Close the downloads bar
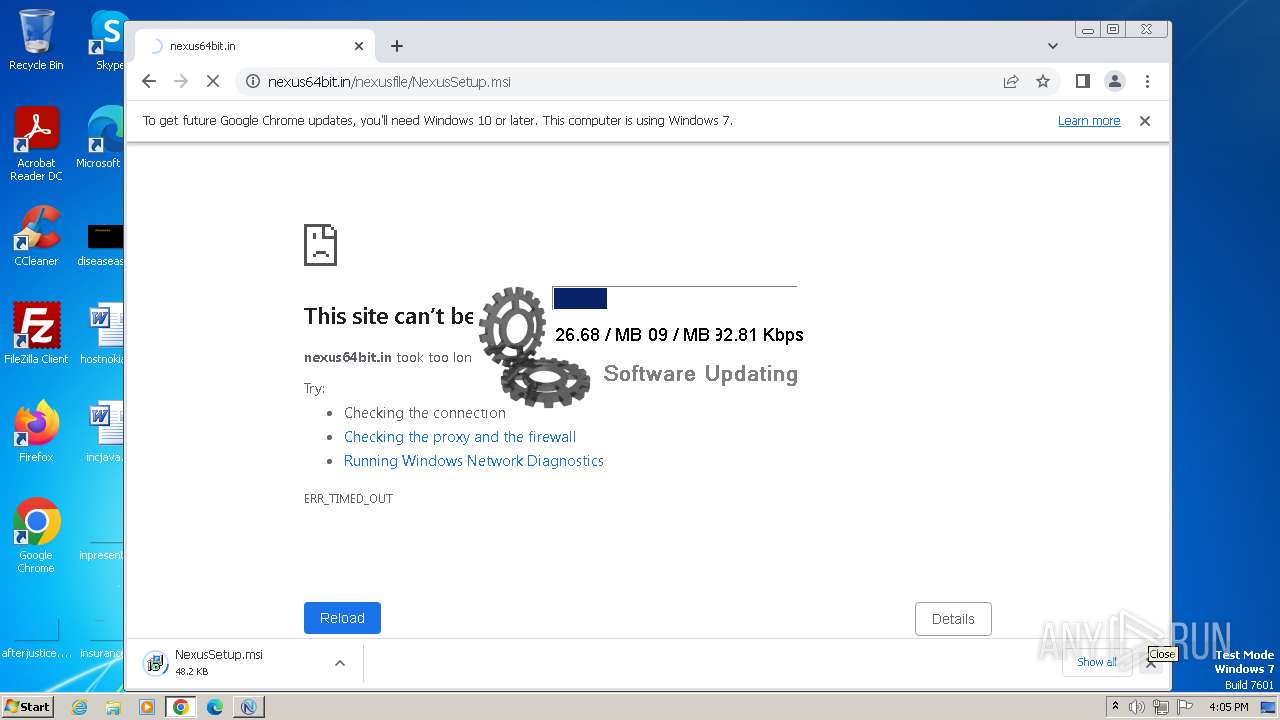The height and width of the screenshot is (720, 1280). point(1150,663)
